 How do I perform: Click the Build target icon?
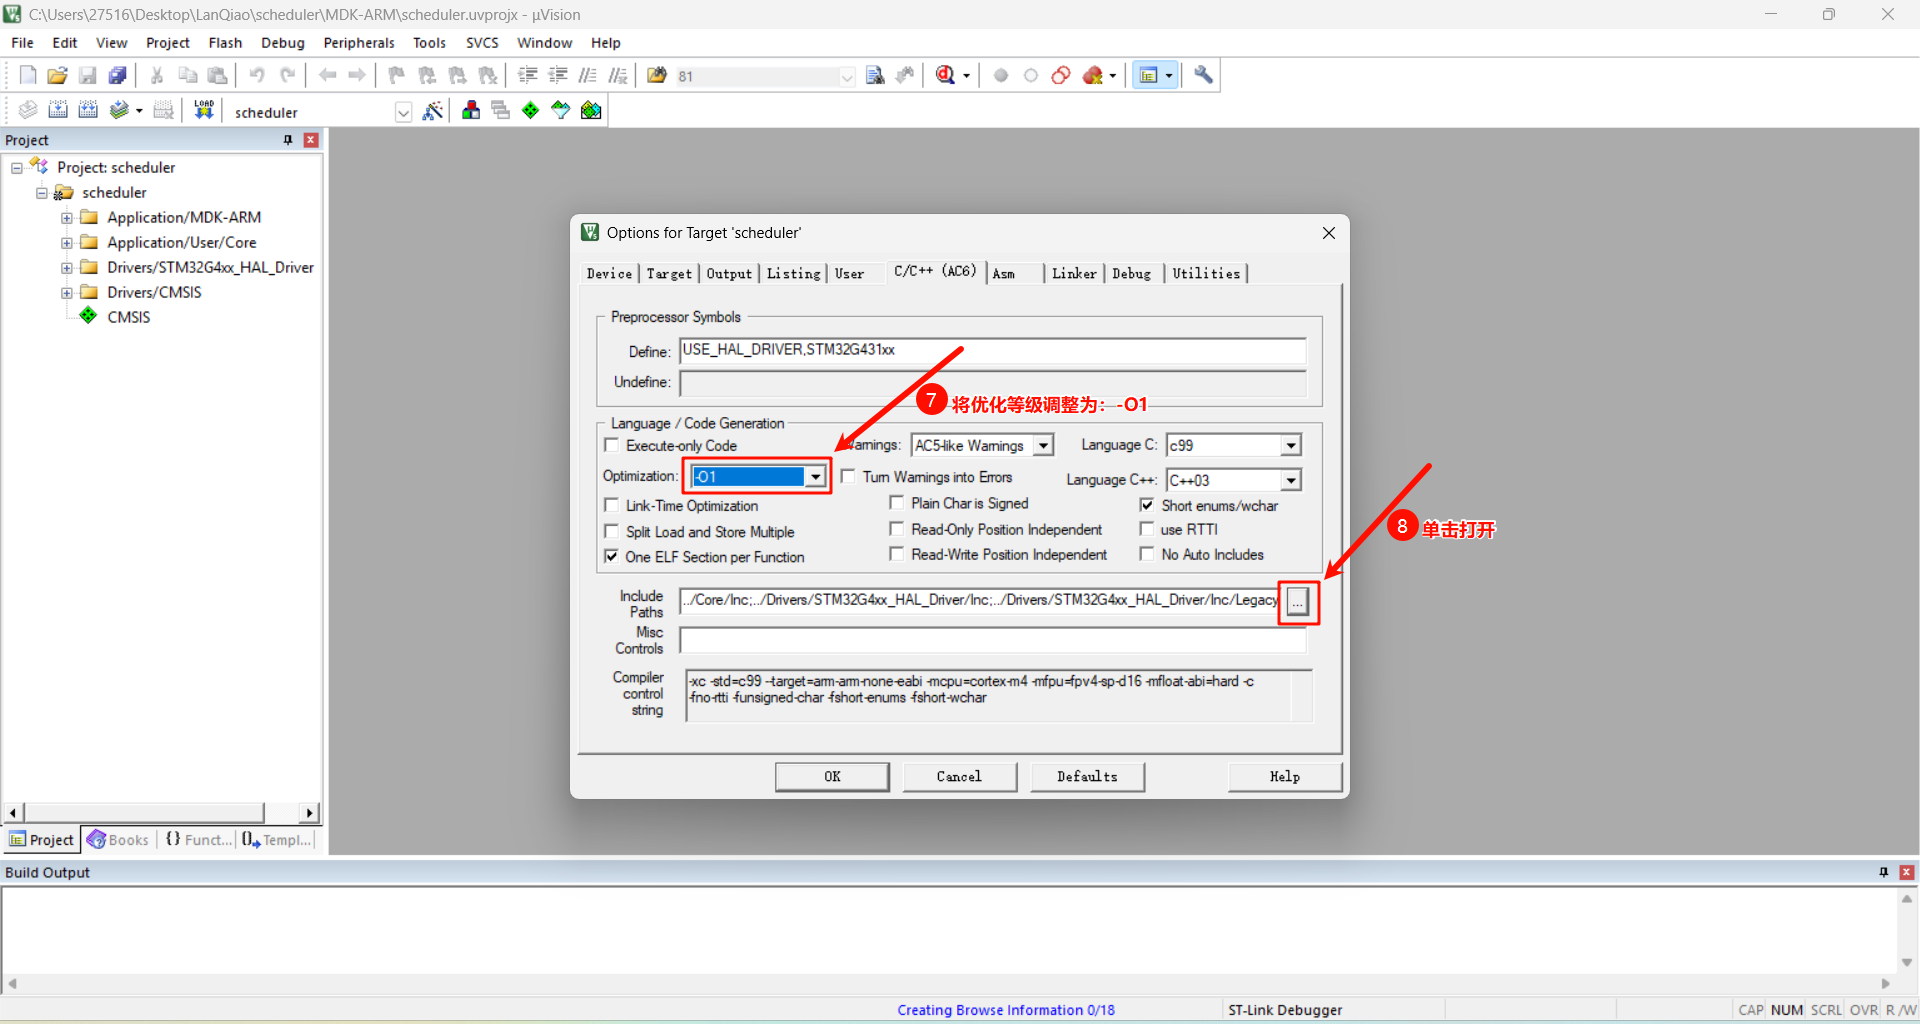point(58,110)
